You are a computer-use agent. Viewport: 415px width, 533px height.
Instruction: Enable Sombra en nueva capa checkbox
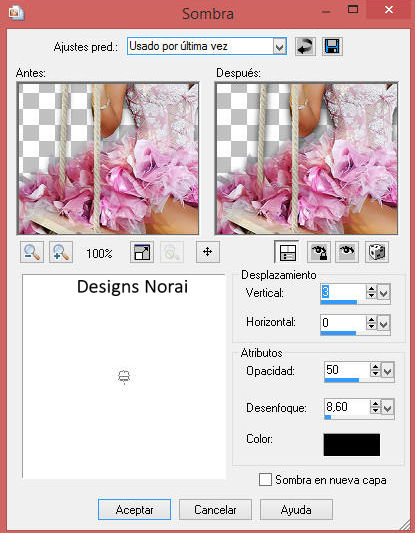tap(265, 480)
